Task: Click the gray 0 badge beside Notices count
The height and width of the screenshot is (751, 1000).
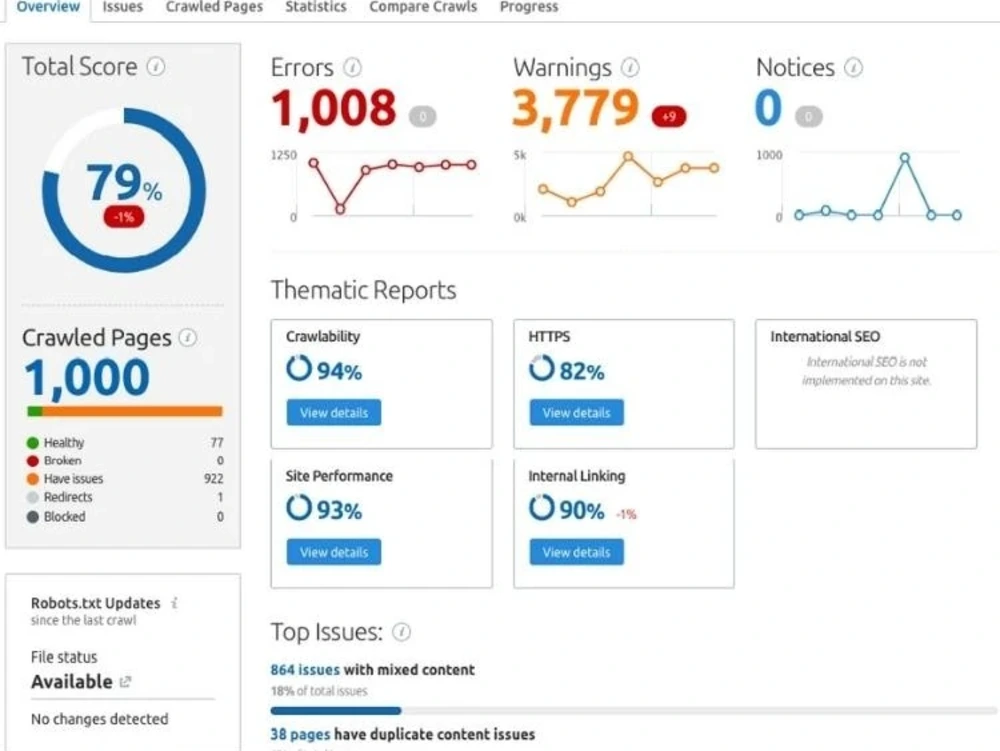Action: (809, 117)
